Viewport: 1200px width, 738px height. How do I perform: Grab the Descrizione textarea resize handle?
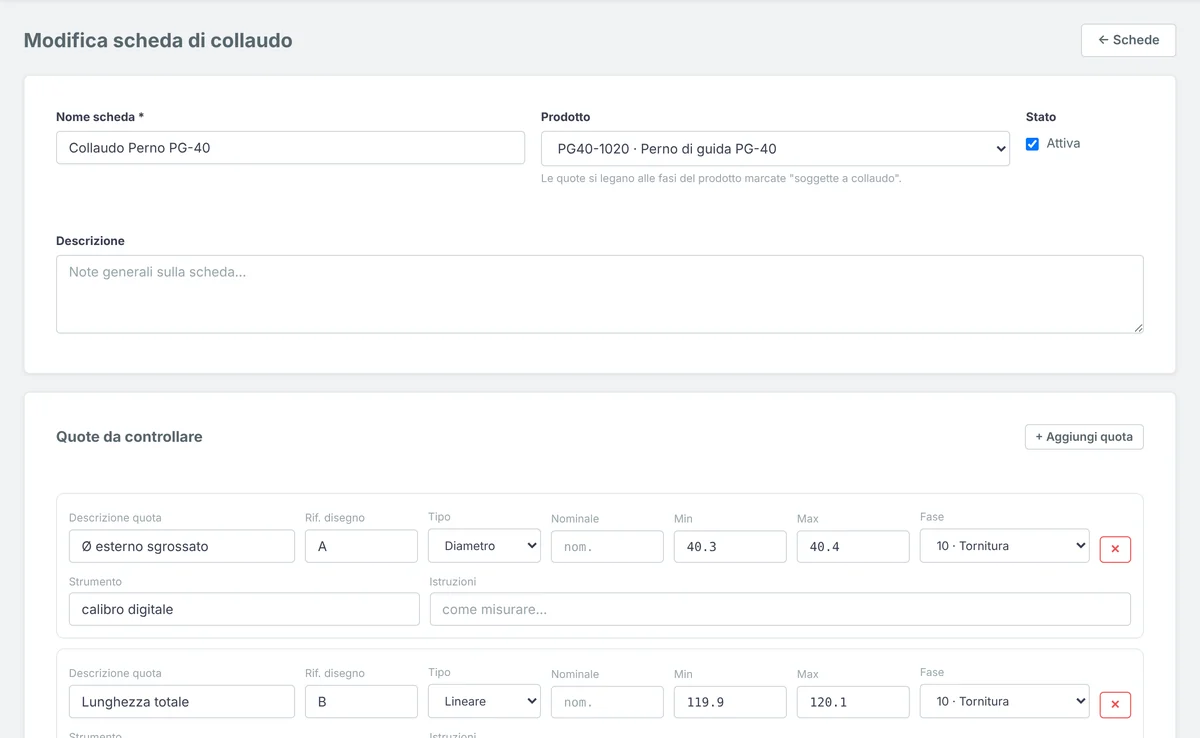pos(1138,327)
